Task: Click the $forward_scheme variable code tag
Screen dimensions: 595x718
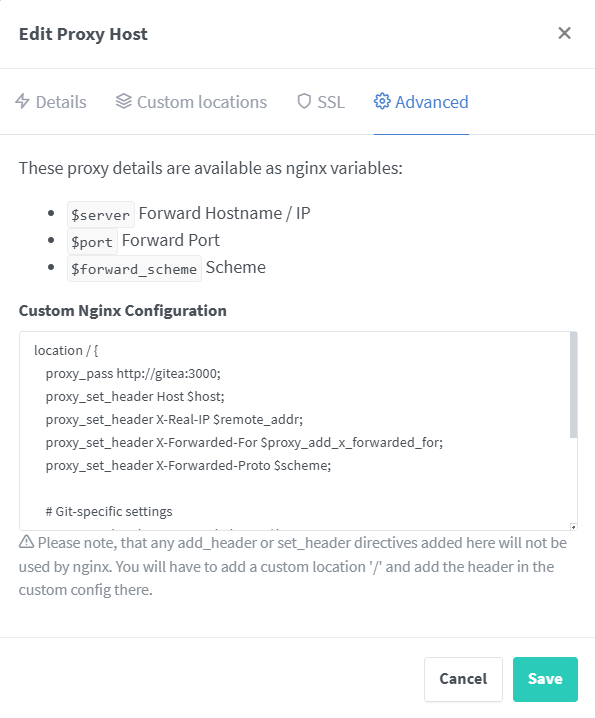Action: 134,268
